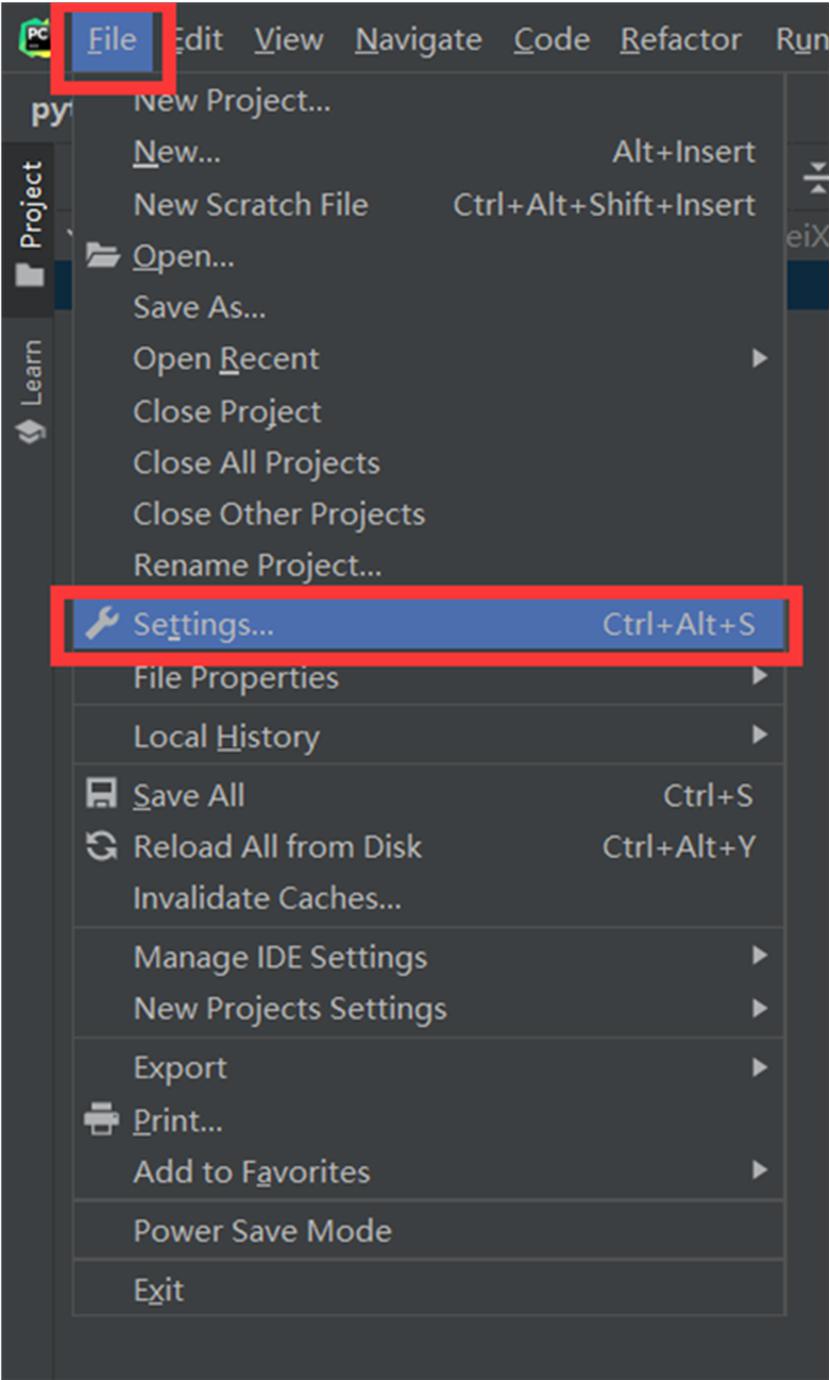Open the Edit menu
This screenshot has height=1380, width=830.
pyautogui.click(x=198, y=39)
